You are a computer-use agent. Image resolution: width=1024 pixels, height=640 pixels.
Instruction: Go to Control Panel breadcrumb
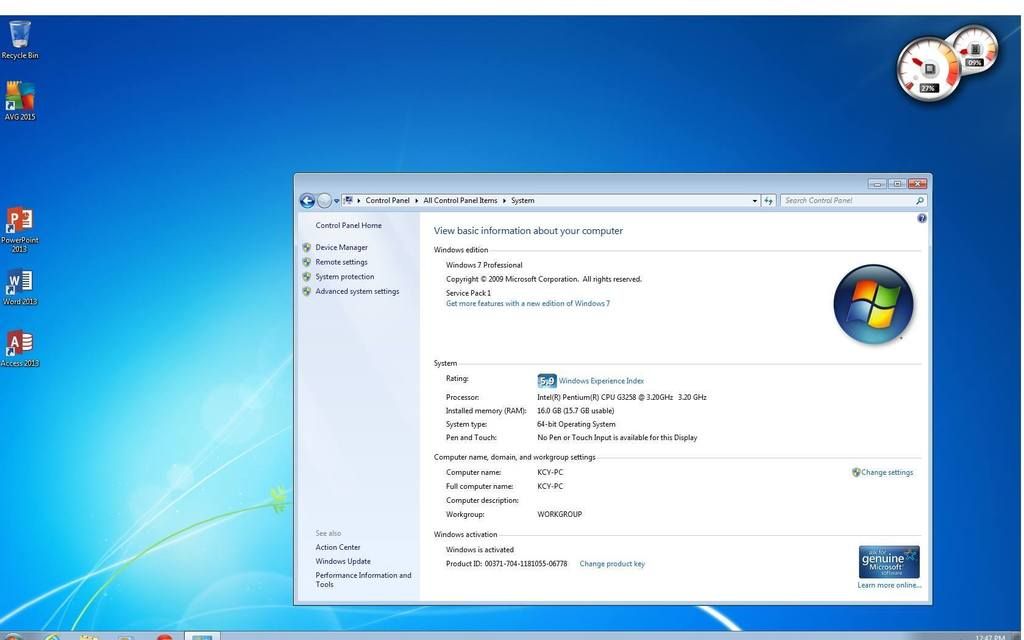(x=387, y=200)
